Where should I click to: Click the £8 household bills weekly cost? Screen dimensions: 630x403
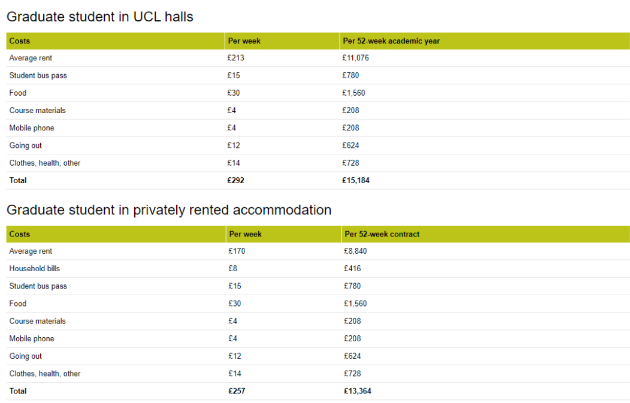pos(233,268)
